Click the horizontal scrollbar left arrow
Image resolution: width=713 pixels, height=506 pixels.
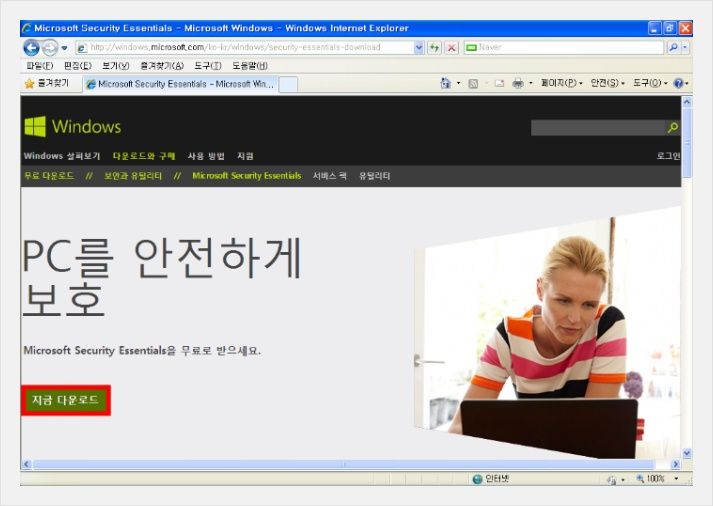click(x=26, y=464)
